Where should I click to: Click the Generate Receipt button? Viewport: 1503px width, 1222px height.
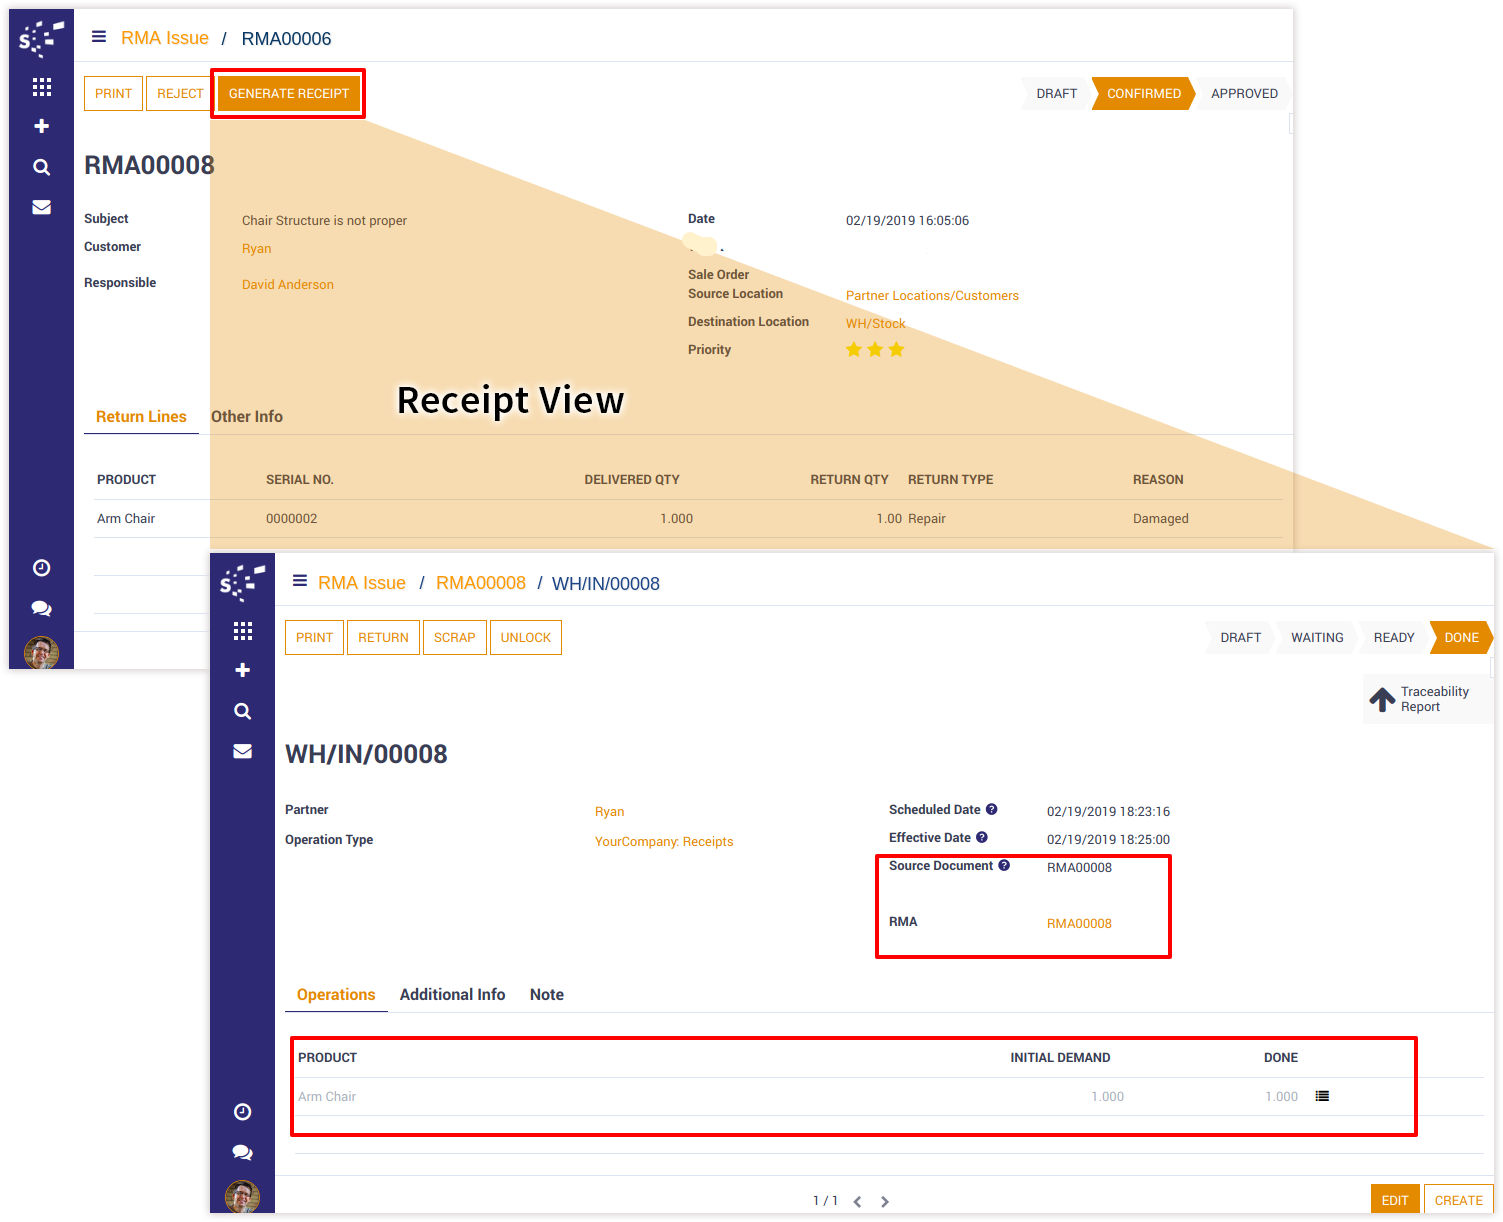point(288,93)
